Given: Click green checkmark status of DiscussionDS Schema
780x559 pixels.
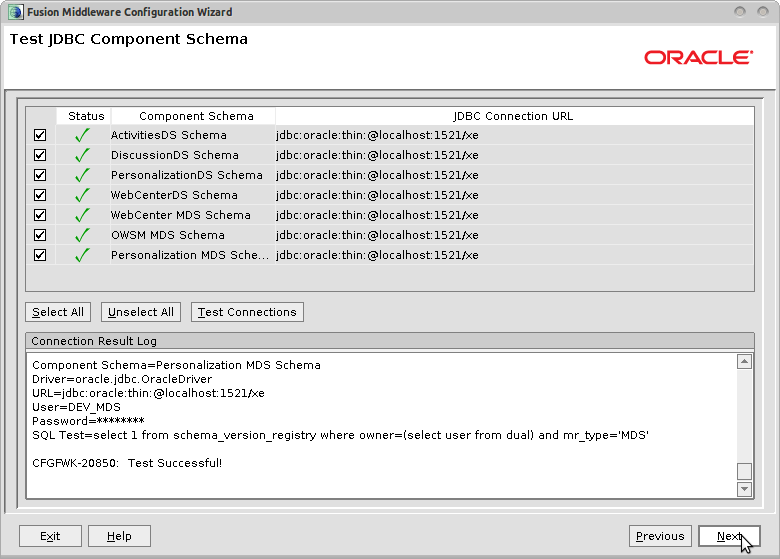Looking at the screenshot, I should point(83,155).
